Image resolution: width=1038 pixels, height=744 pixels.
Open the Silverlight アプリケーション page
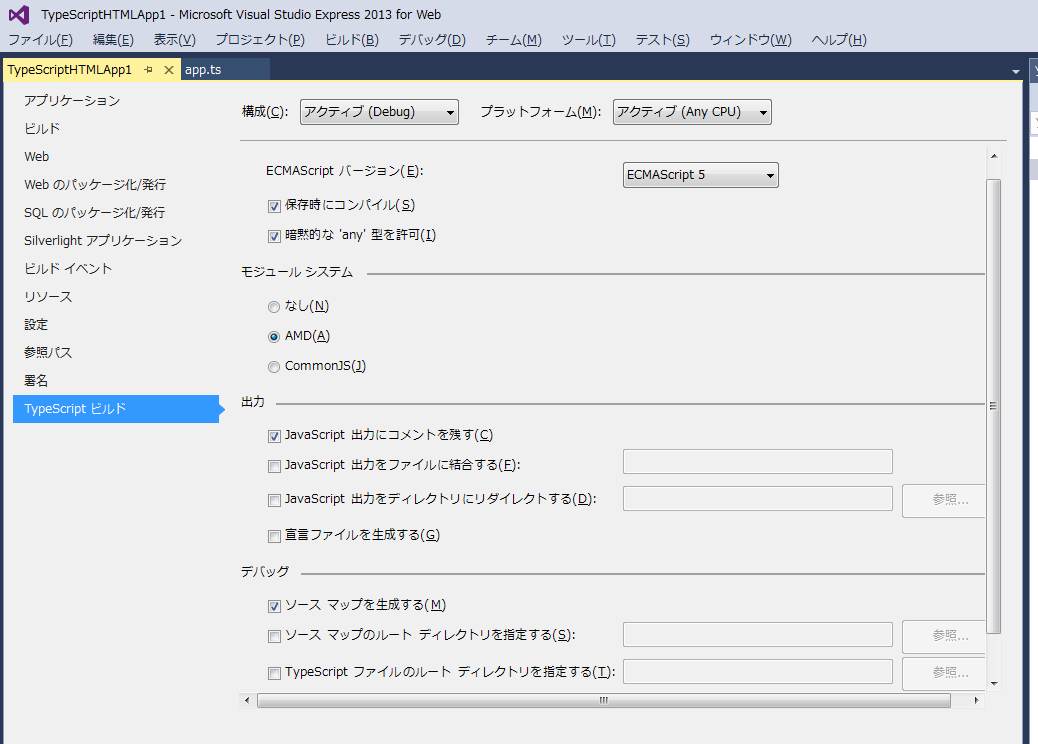click(x=103, y=241)
